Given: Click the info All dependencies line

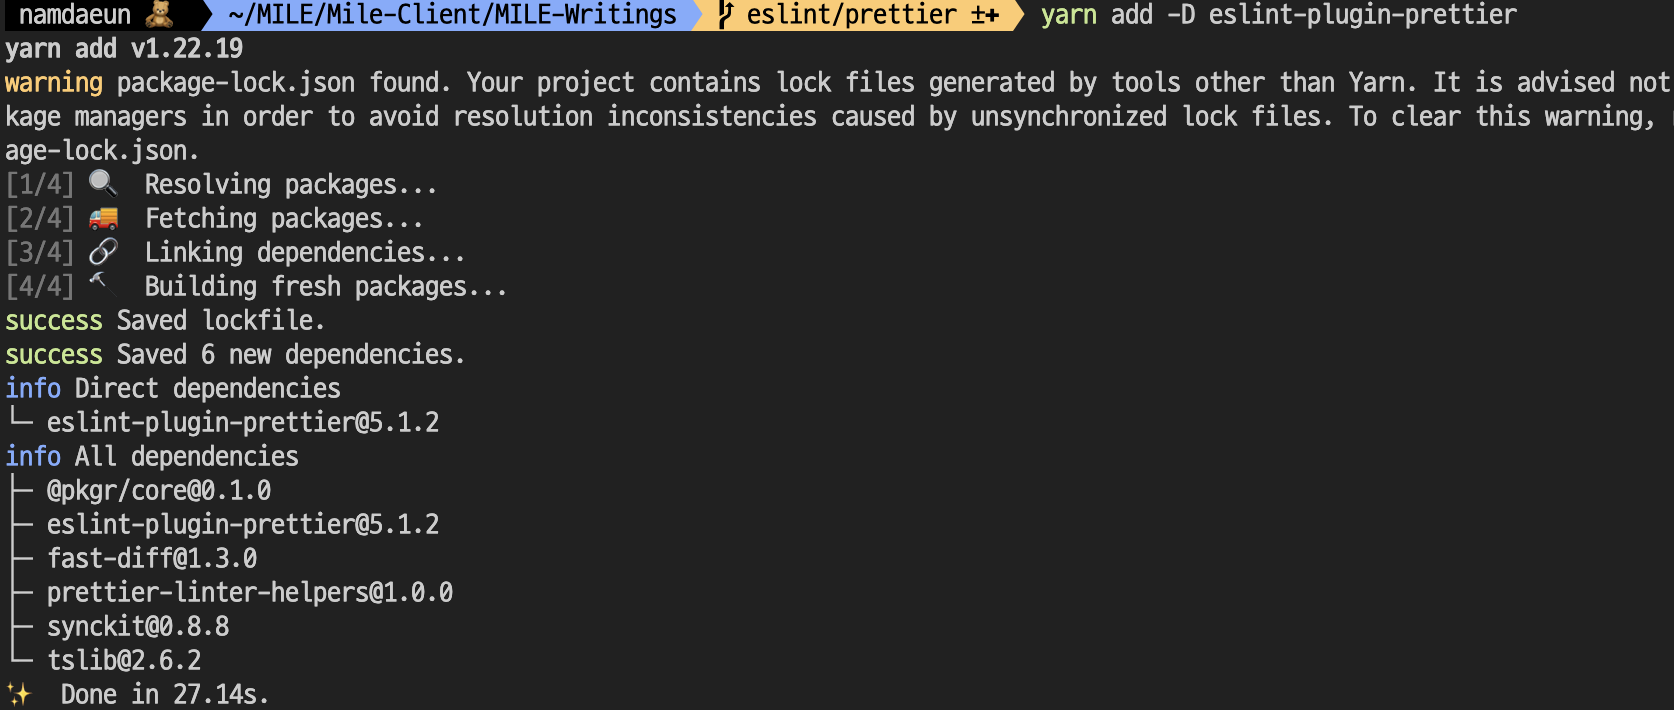Looking at the screenshot, I should coord(152,456).
